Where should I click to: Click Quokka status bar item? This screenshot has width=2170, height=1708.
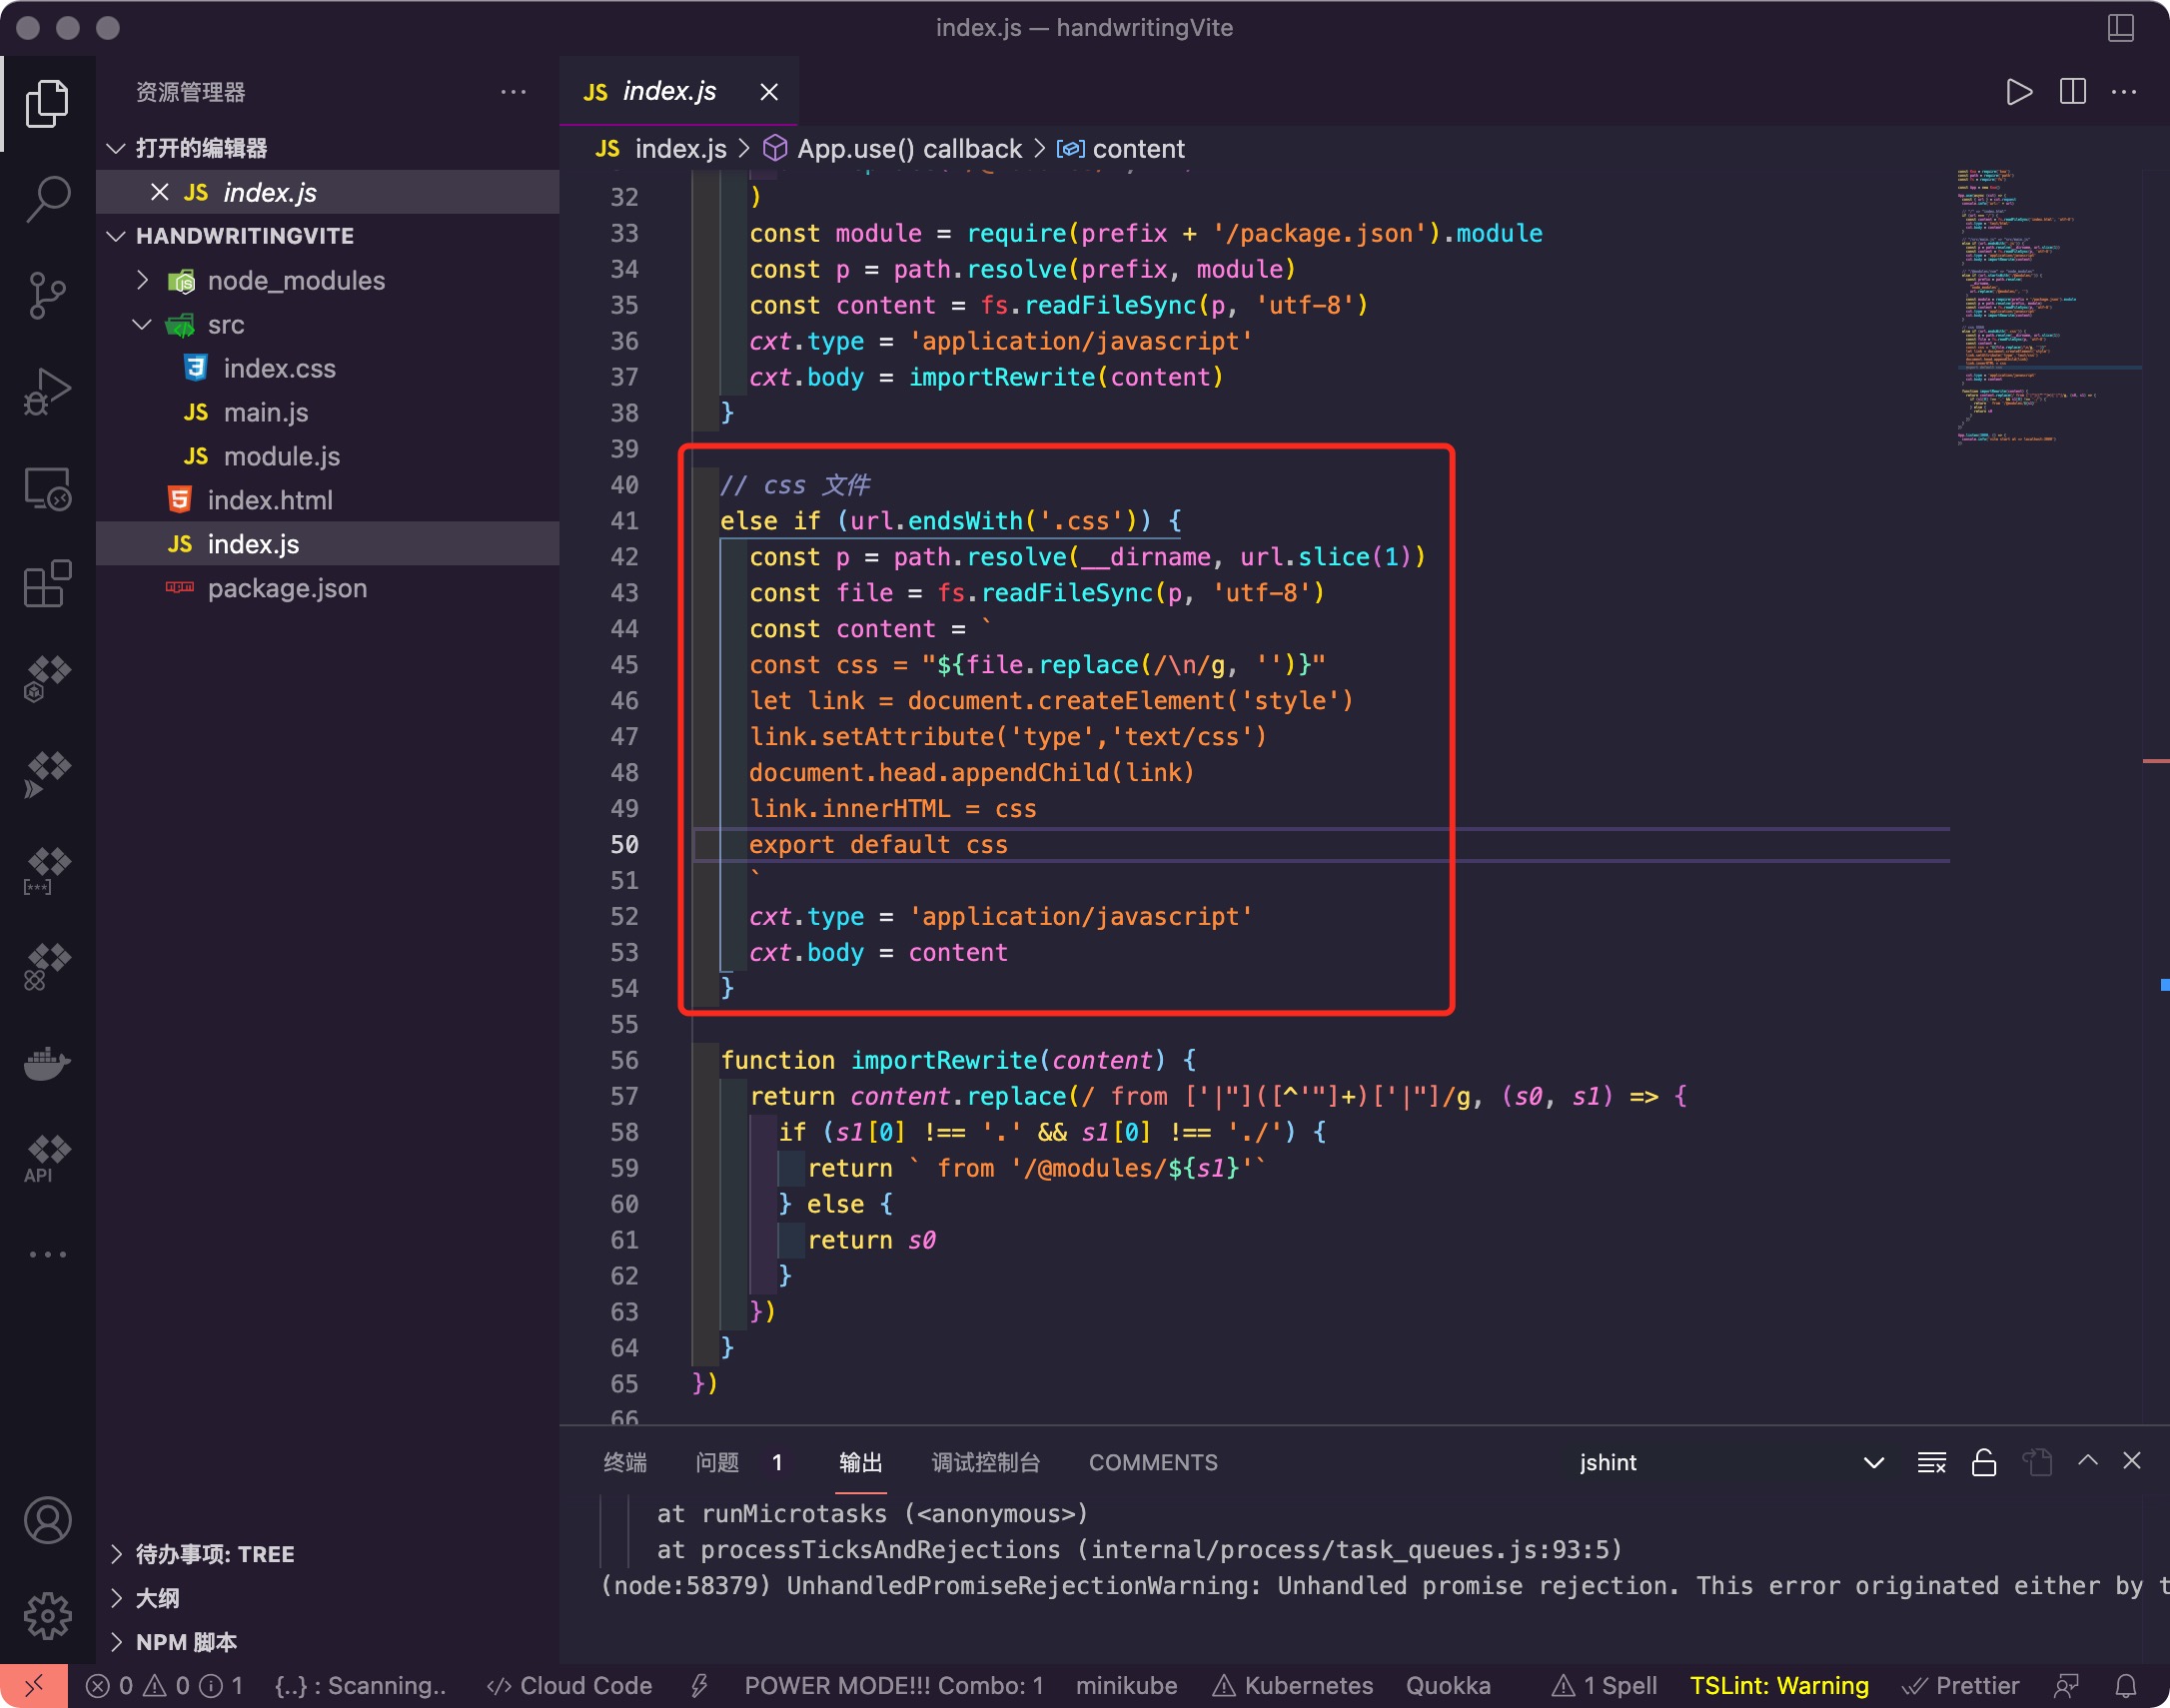coord(1448,1686)
